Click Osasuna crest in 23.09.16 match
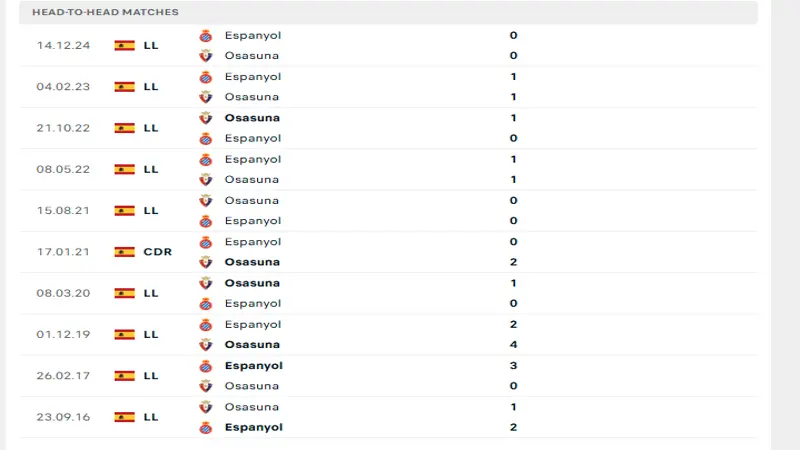 tap(206, 407)
